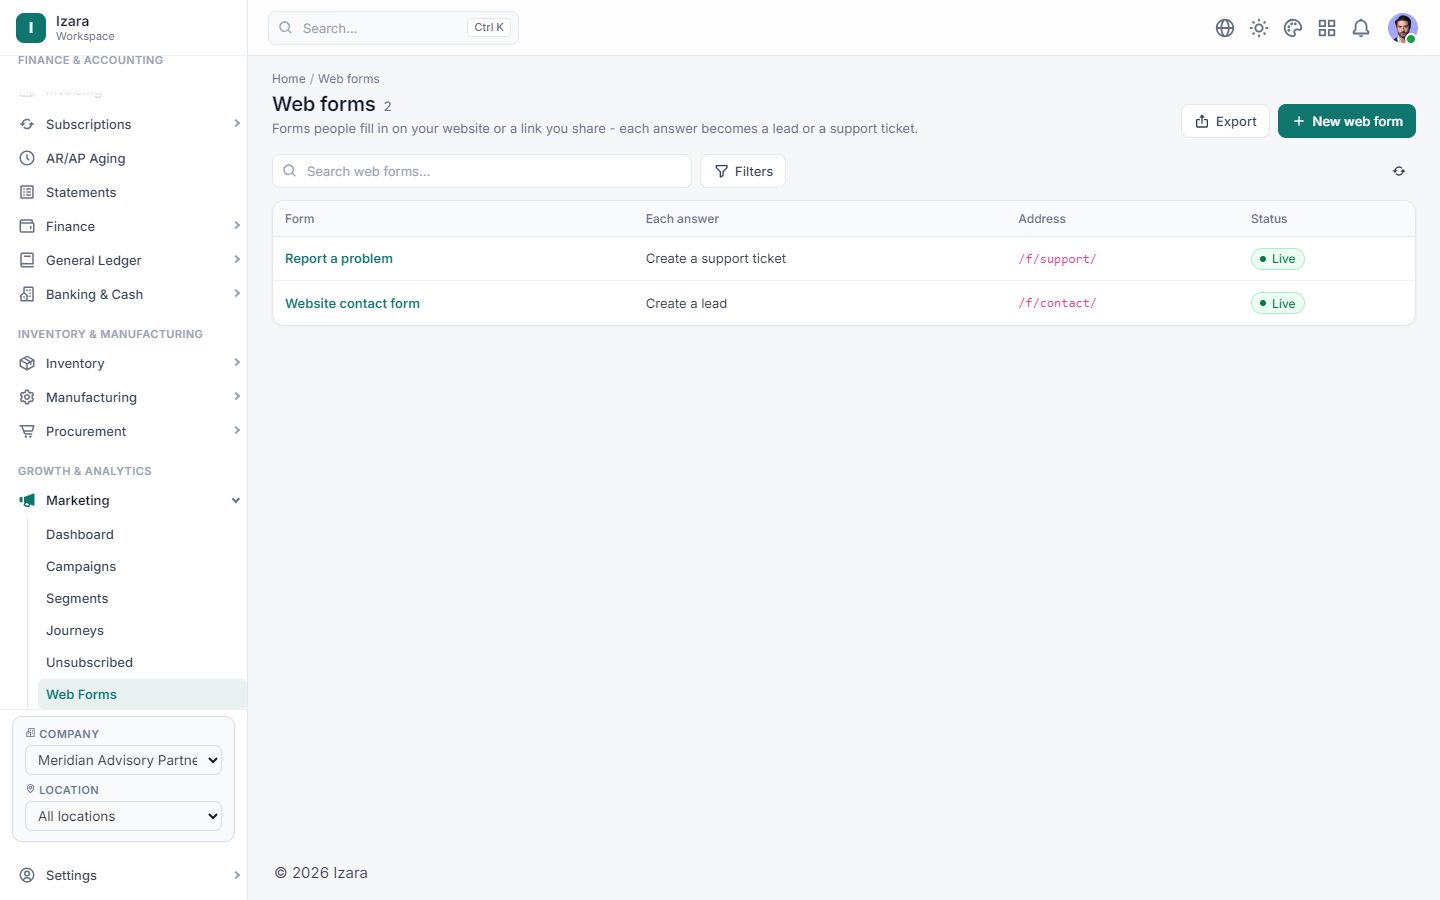The image size is (1440, 900).
Task: Open the color palette theme icon
Action: click(1293, 28)
